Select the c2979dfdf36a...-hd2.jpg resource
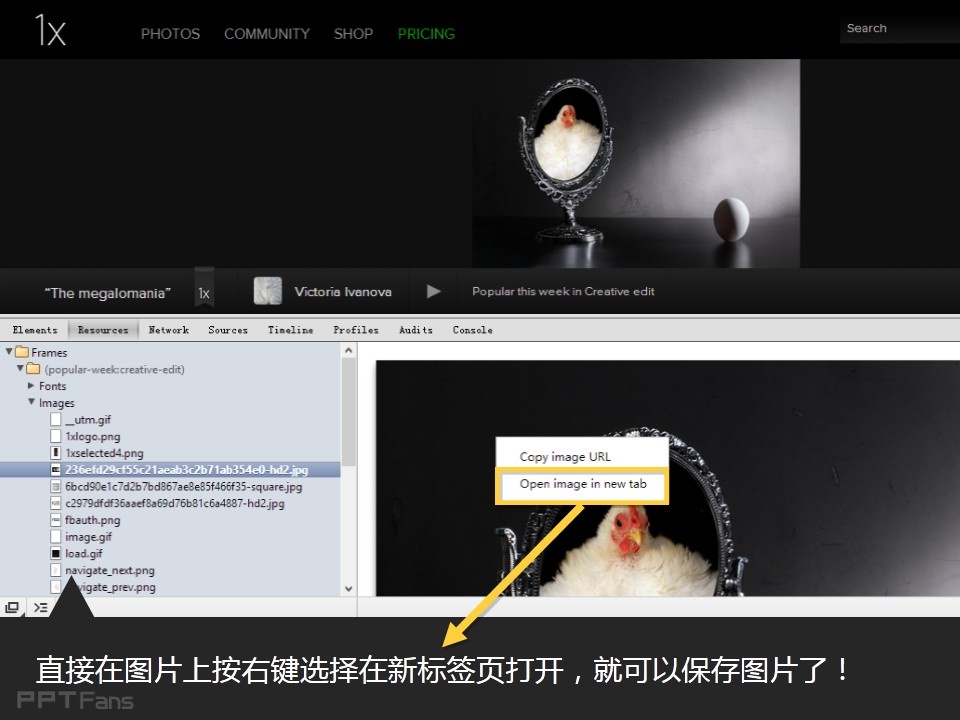This screenshot has width=960, height=720. click(175, 503)
